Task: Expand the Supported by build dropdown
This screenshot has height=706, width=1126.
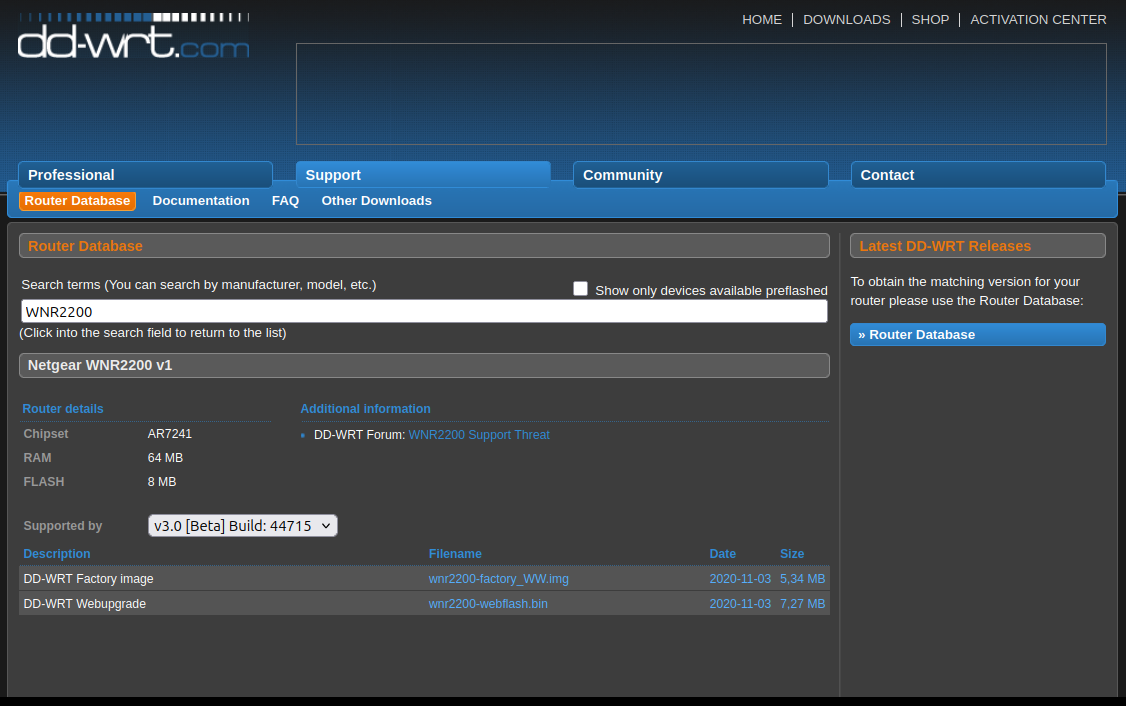Action: click(243, 526)
